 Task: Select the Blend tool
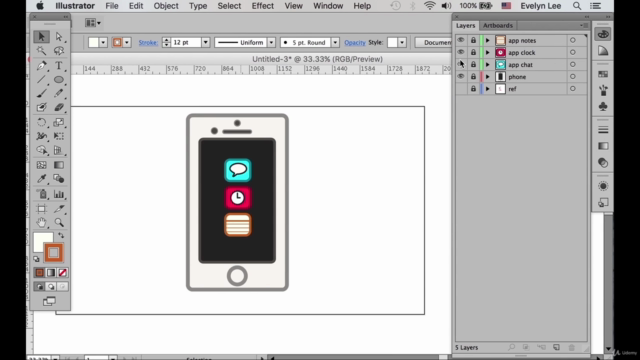tap(59, 179)
